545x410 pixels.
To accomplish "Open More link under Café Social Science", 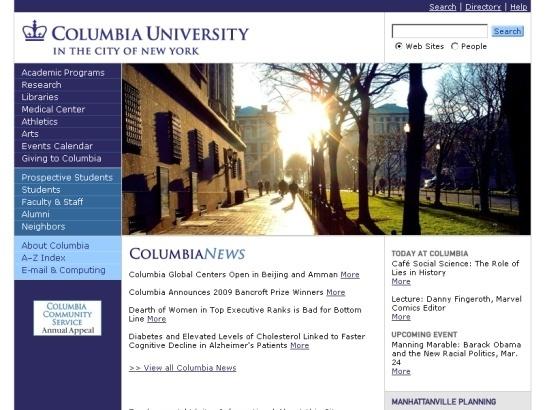I will (x=401, y=282).
